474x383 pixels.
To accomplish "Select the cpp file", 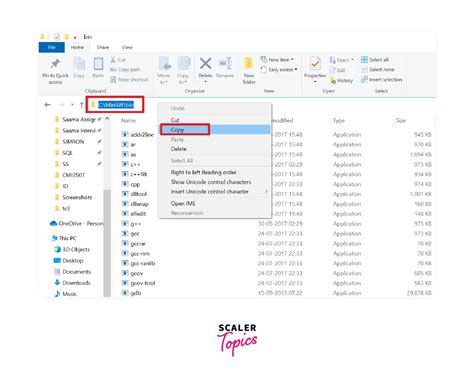I will click(131, 184).
